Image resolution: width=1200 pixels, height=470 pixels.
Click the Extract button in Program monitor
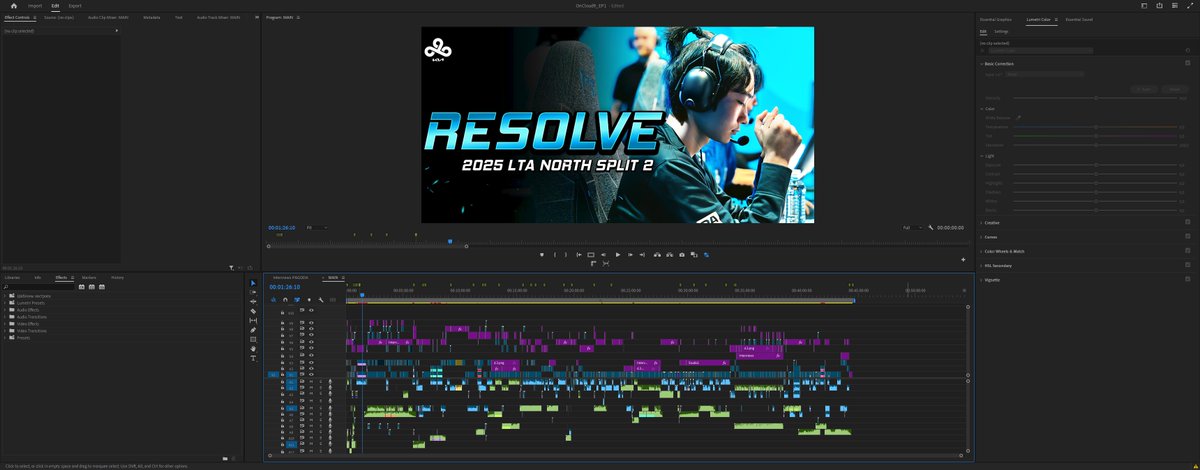(x=670, y=255)
